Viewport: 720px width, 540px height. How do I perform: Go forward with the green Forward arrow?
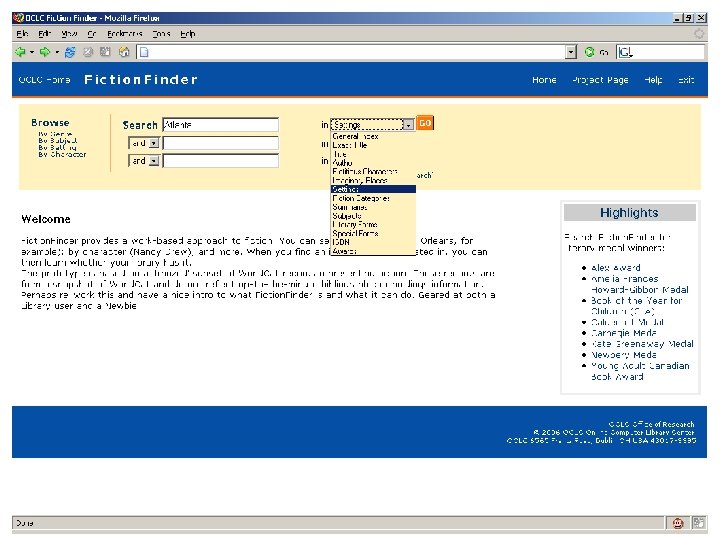tap(45, 52)
